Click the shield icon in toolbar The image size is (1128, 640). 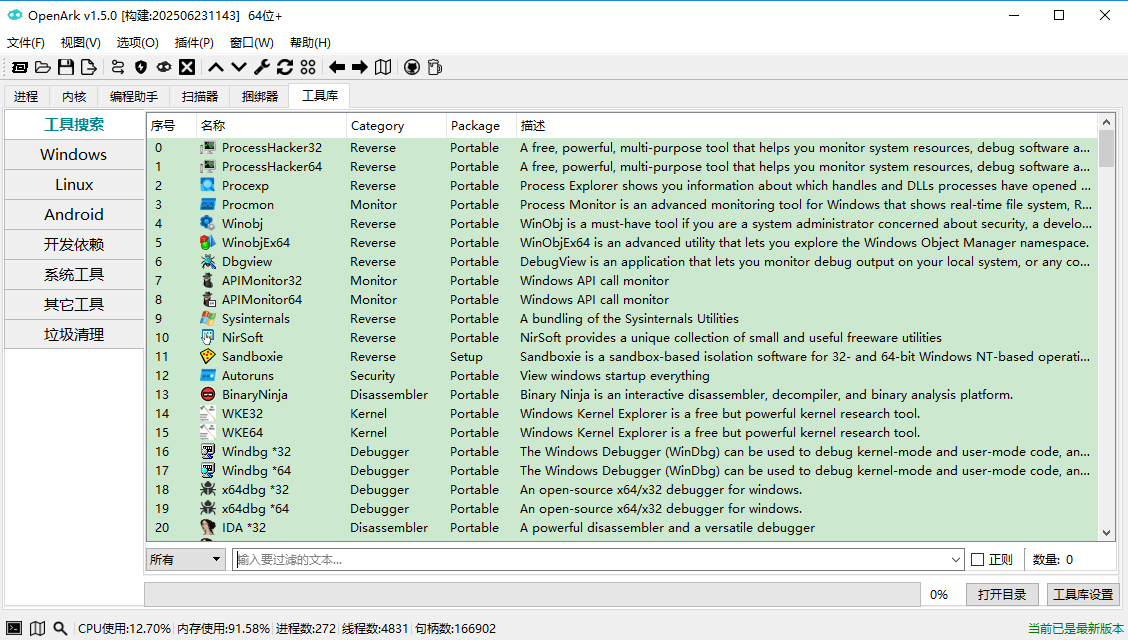point(141,67)
